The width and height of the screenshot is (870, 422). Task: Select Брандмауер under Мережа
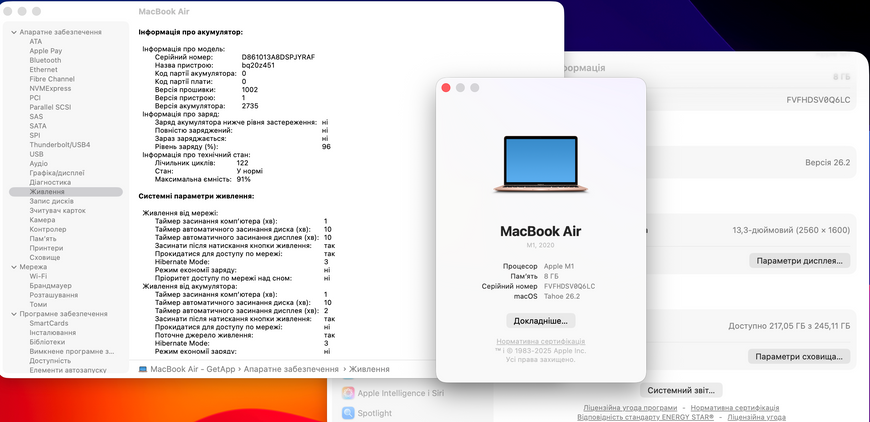tap(50, 286)
